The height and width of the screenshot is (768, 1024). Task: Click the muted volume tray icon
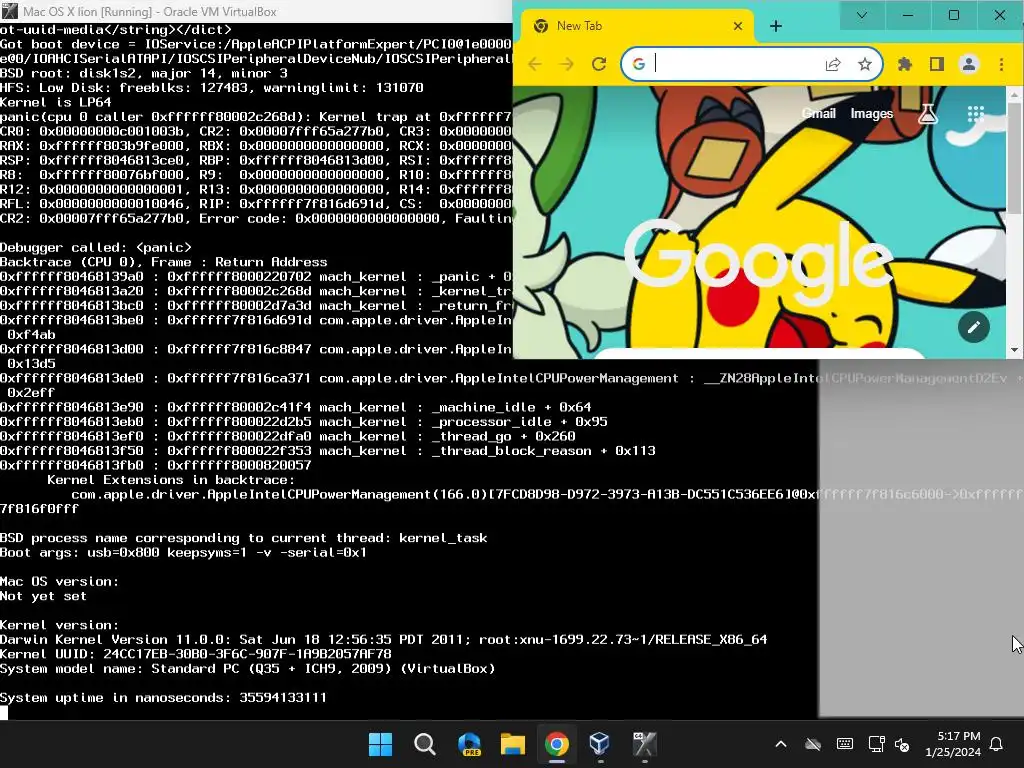(x=903, y=744)
